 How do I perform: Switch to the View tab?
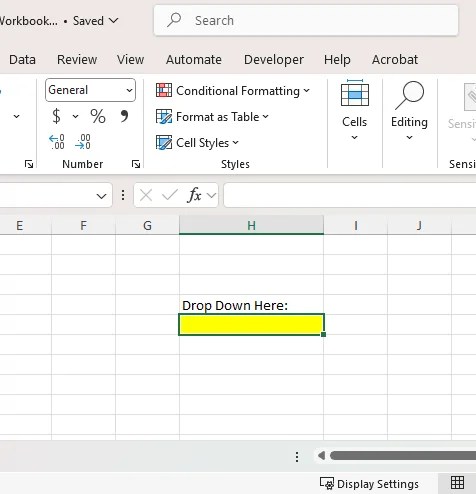(x=130, y=60)
